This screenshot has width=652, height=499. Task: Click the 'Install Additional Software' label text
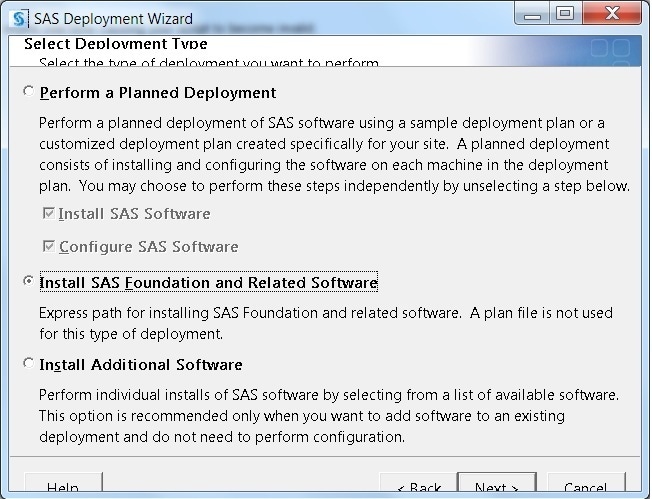[140, 365]
